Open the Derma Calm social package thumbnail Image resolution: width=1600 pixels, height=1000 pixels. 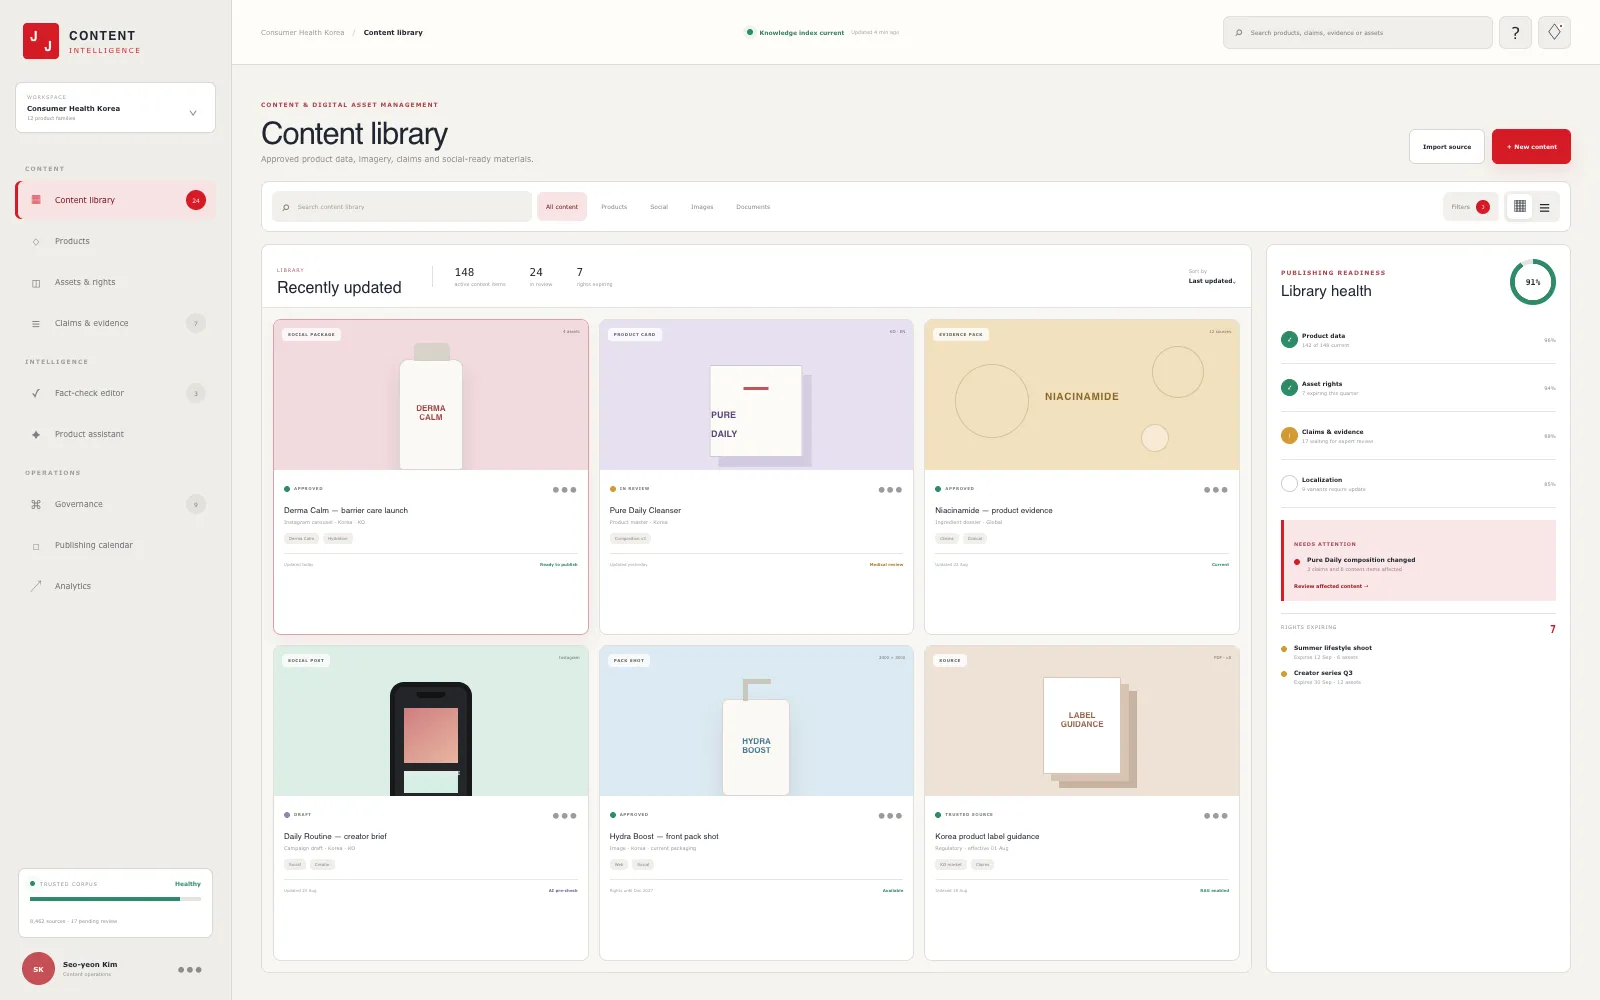[431, 395]
